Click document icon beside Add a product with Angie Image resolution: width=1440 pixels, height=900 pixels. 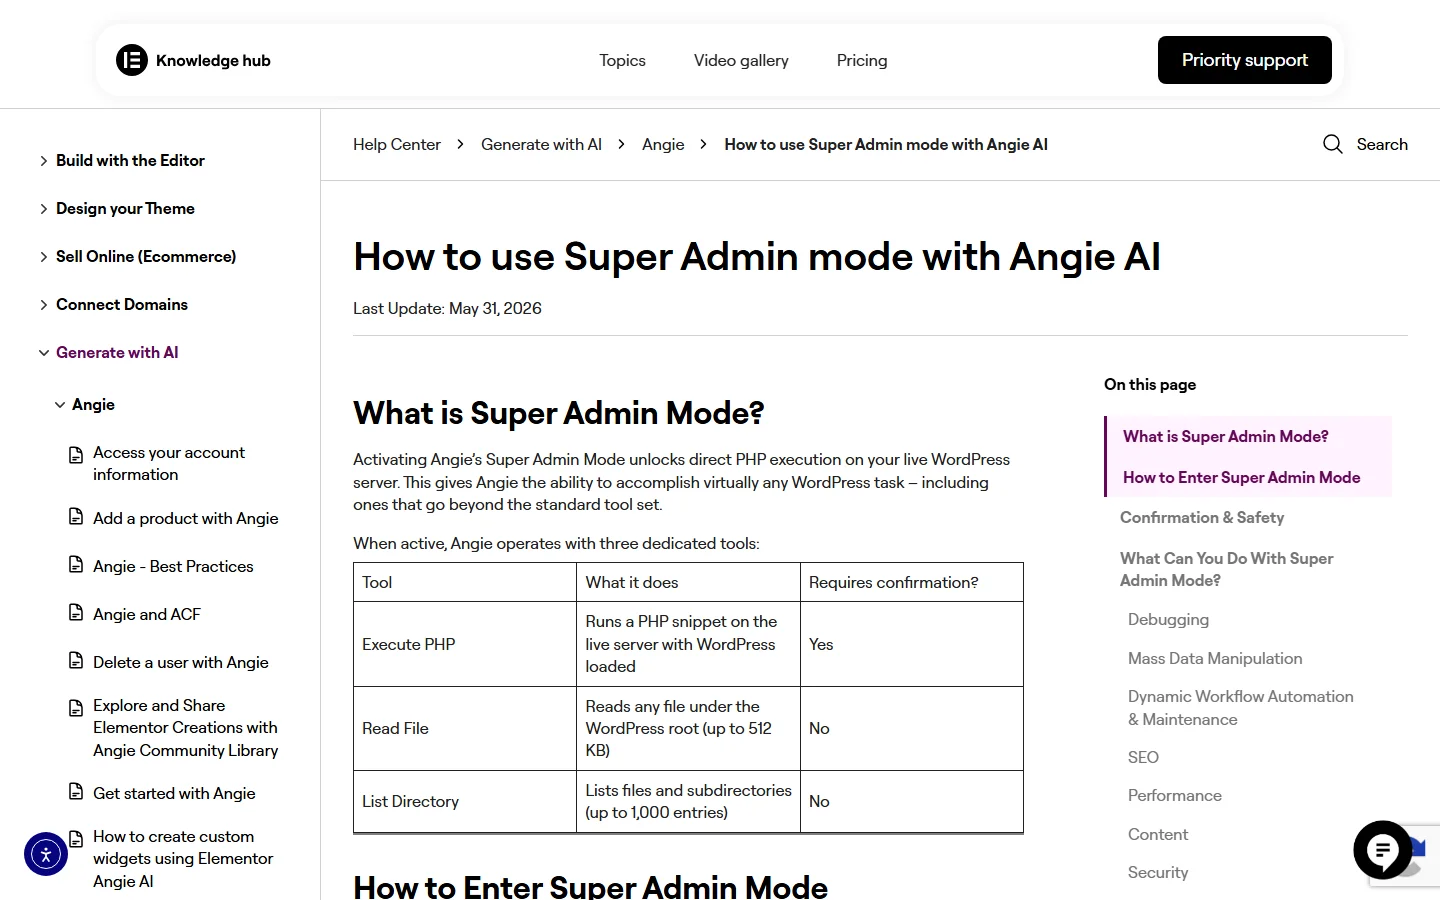pyautogui.click(x=76, y=517)
